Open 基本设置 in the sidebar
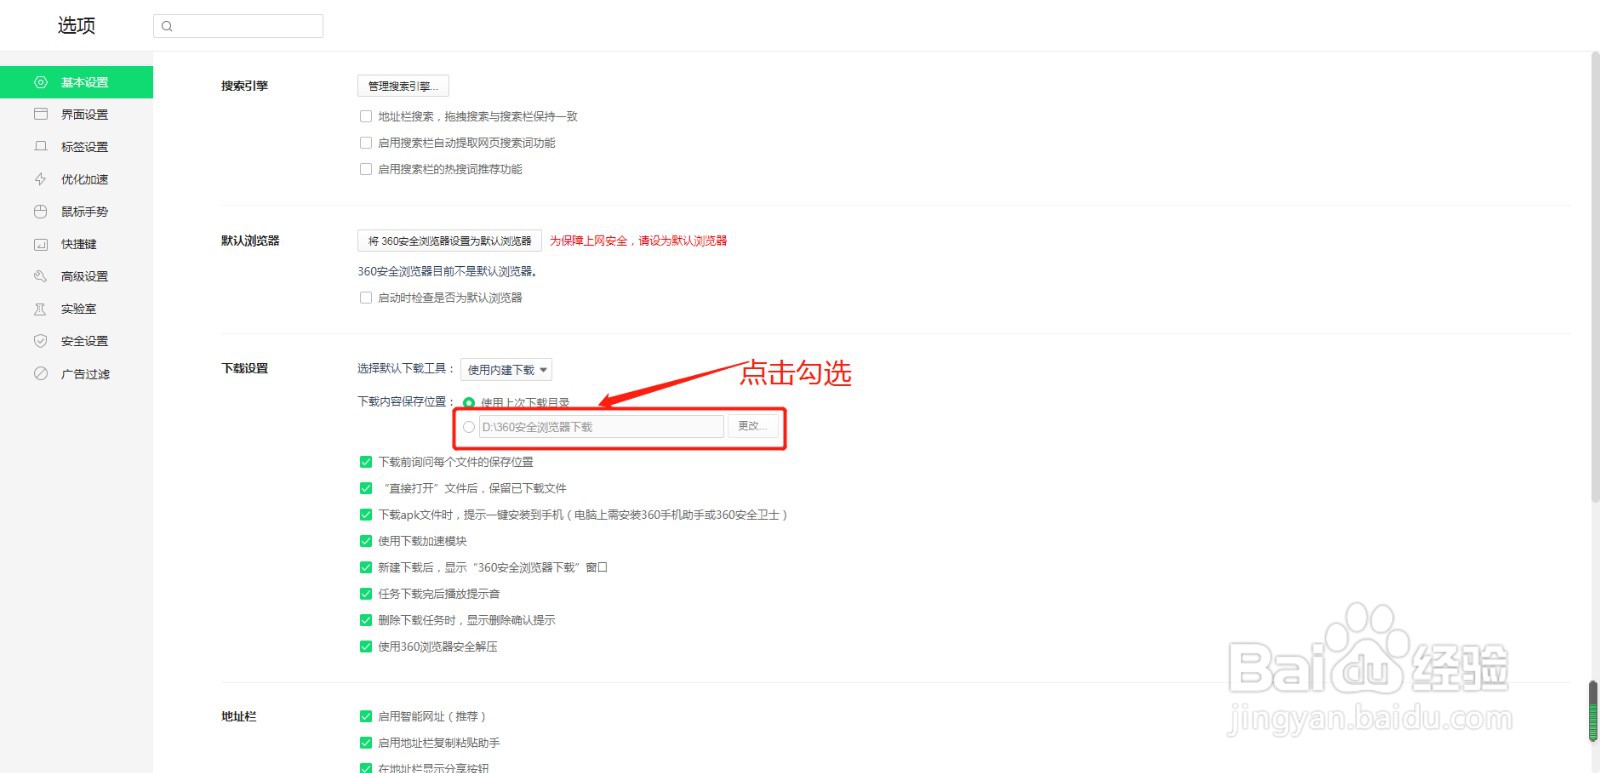The width and height of the screenshot is (1600, 773). [x=76, y=82]
